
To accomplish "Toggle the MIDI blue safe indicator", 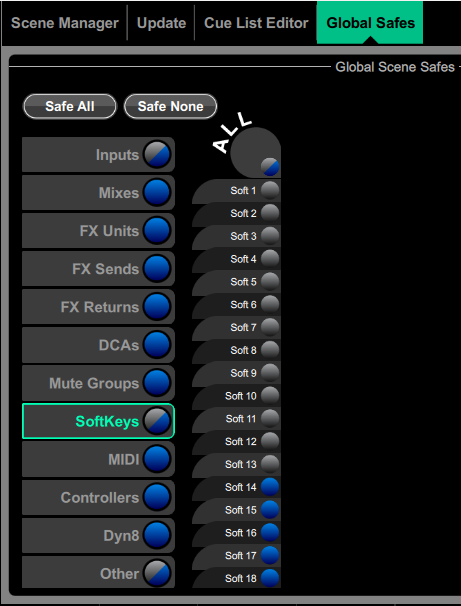I will 157,459.
